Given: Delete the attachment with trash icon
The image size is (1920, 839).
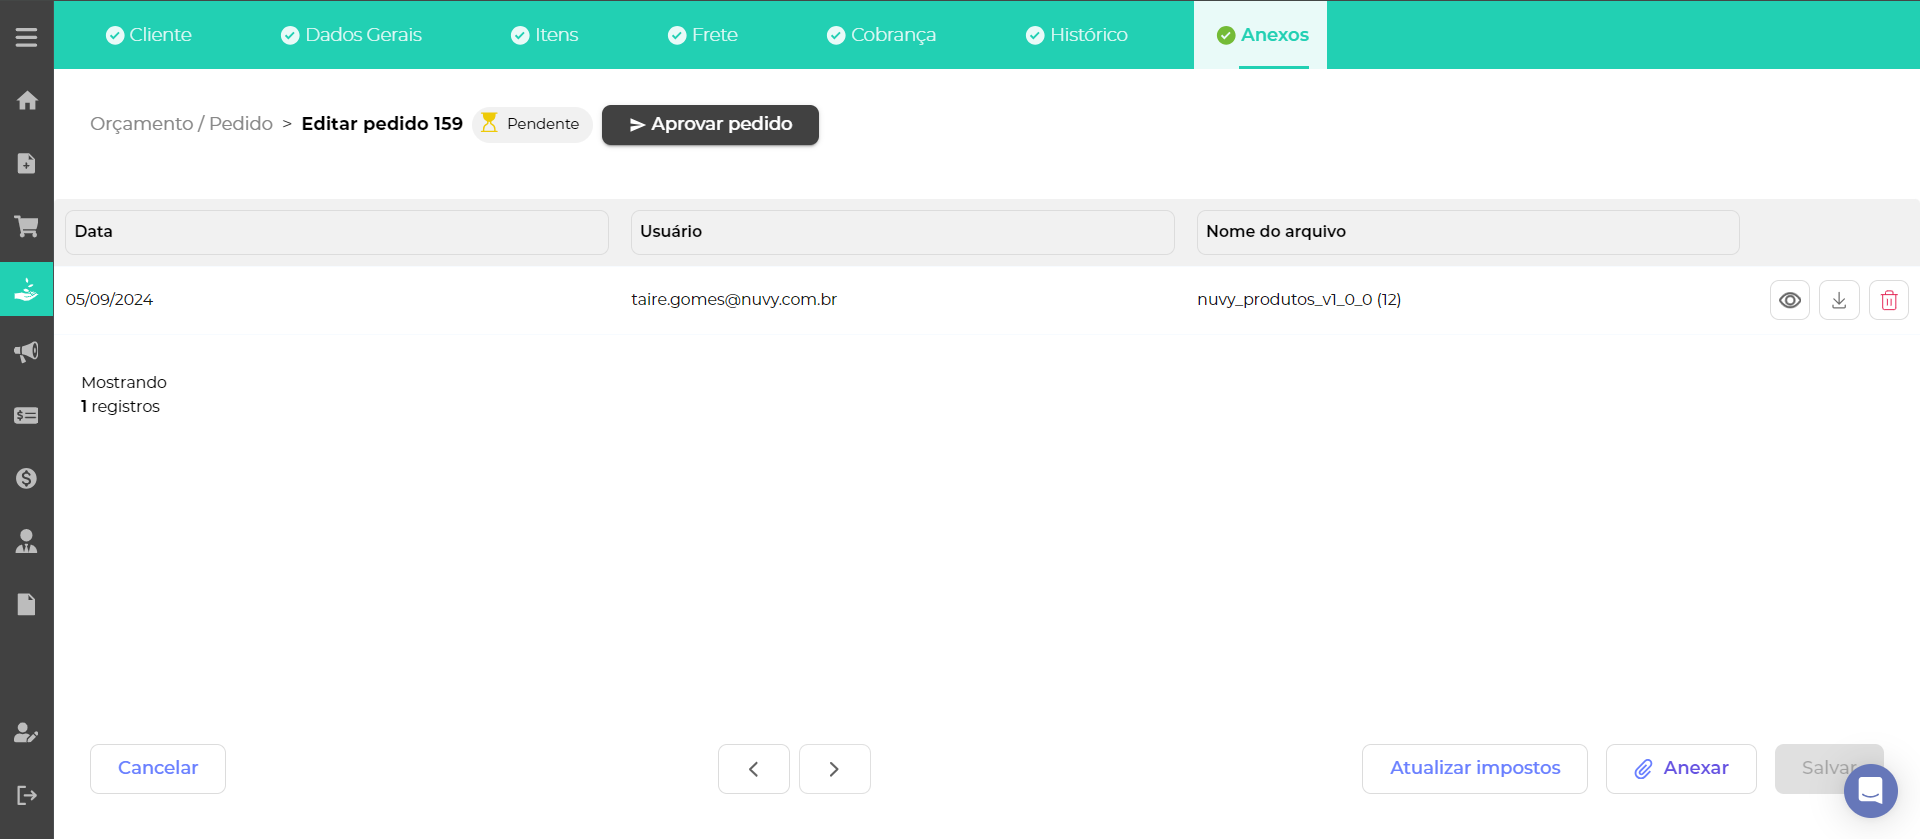Looking at the screenshot, I should pos(1888,300).
